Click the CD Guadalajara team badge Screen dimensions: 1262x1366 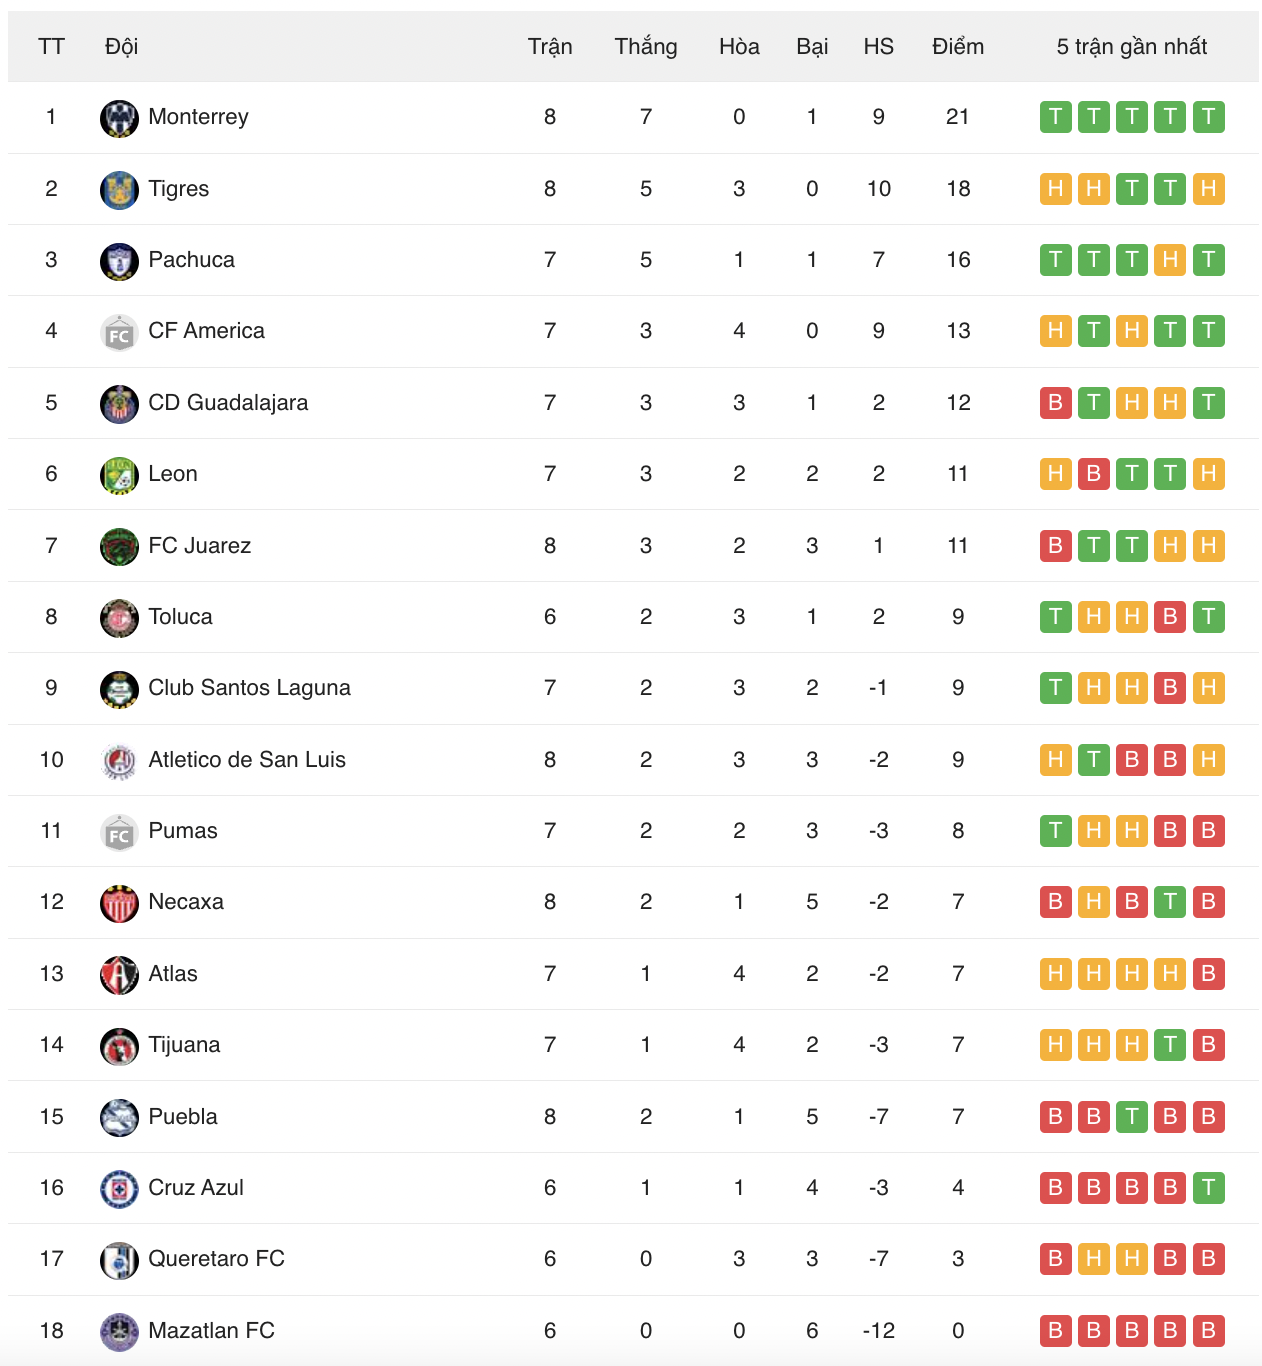tap(119, 403)
